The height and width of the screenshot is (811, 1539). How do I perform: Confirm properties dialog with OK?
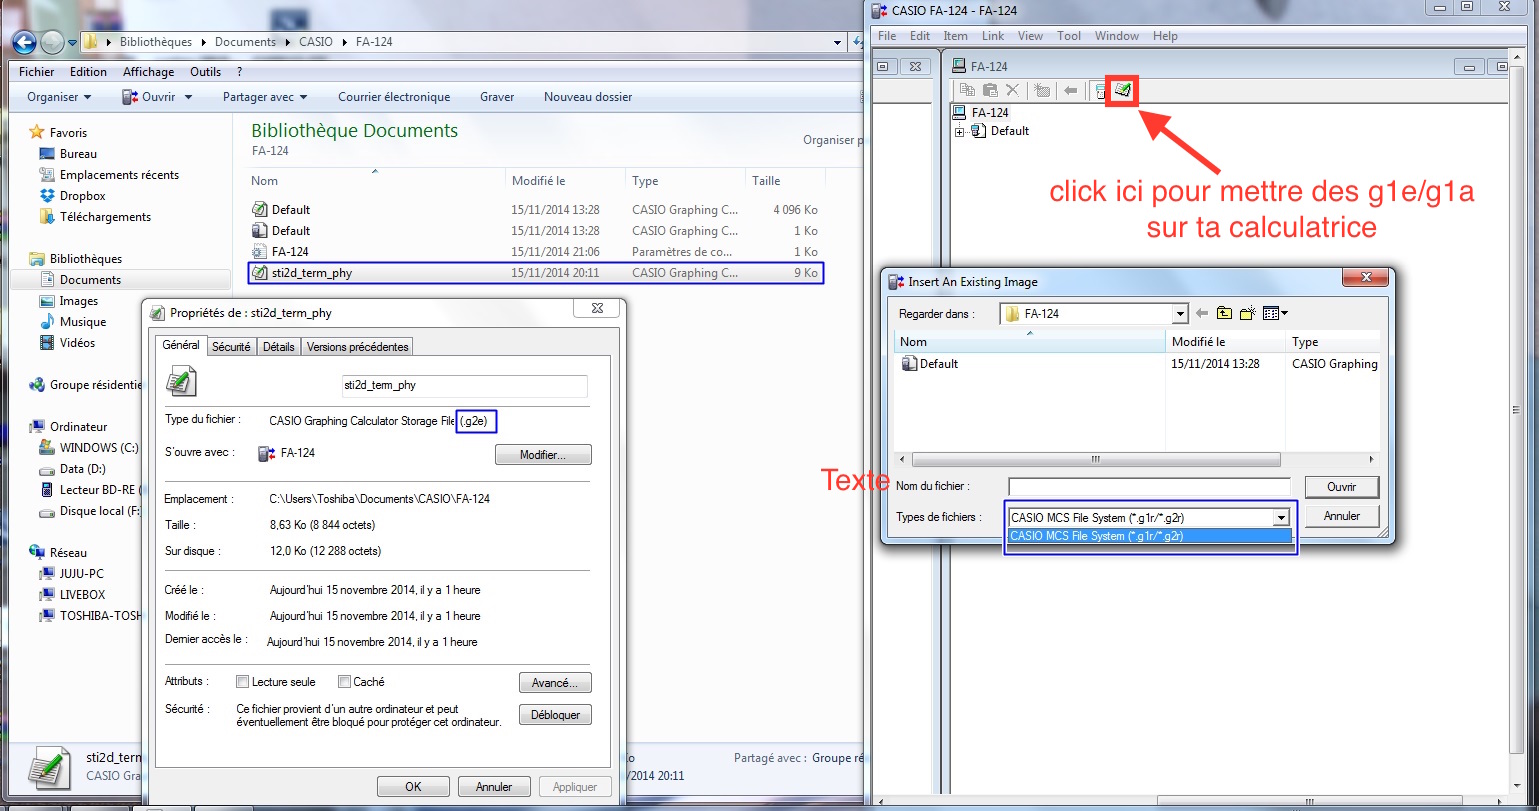click(x=413, y=787)
